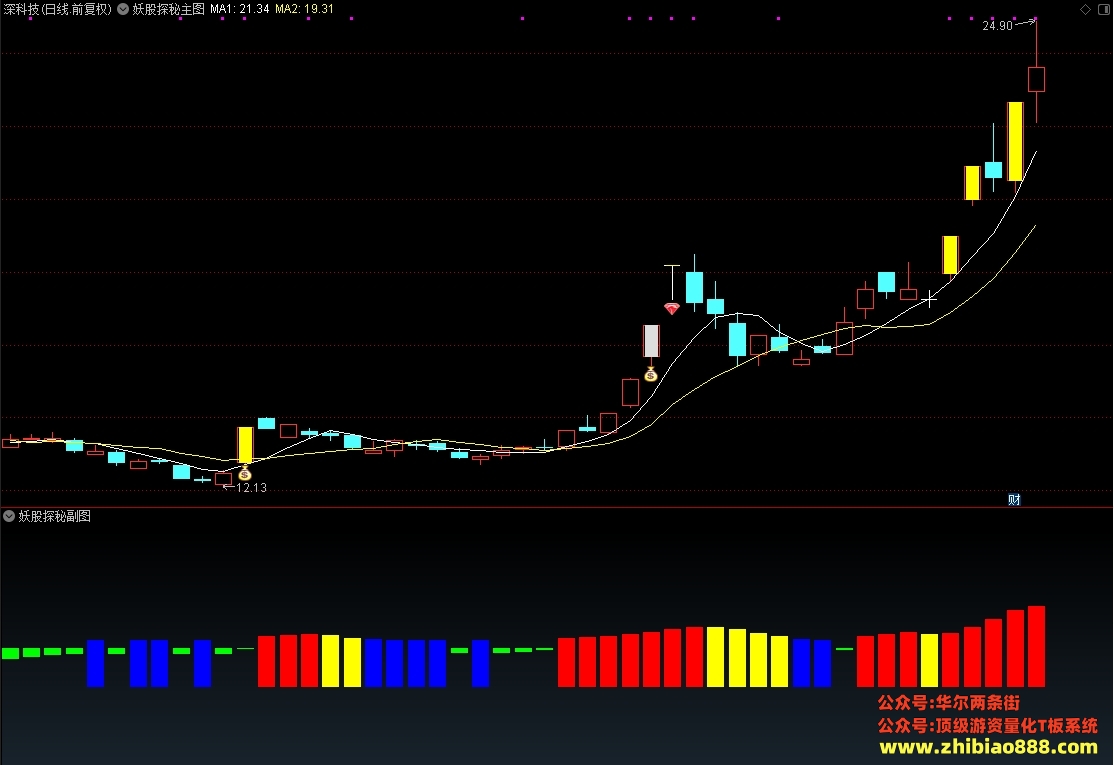Click the money bag icon near 12.13 low
The width and height of the screenshot is (1114, 765).
pos(244,473)
